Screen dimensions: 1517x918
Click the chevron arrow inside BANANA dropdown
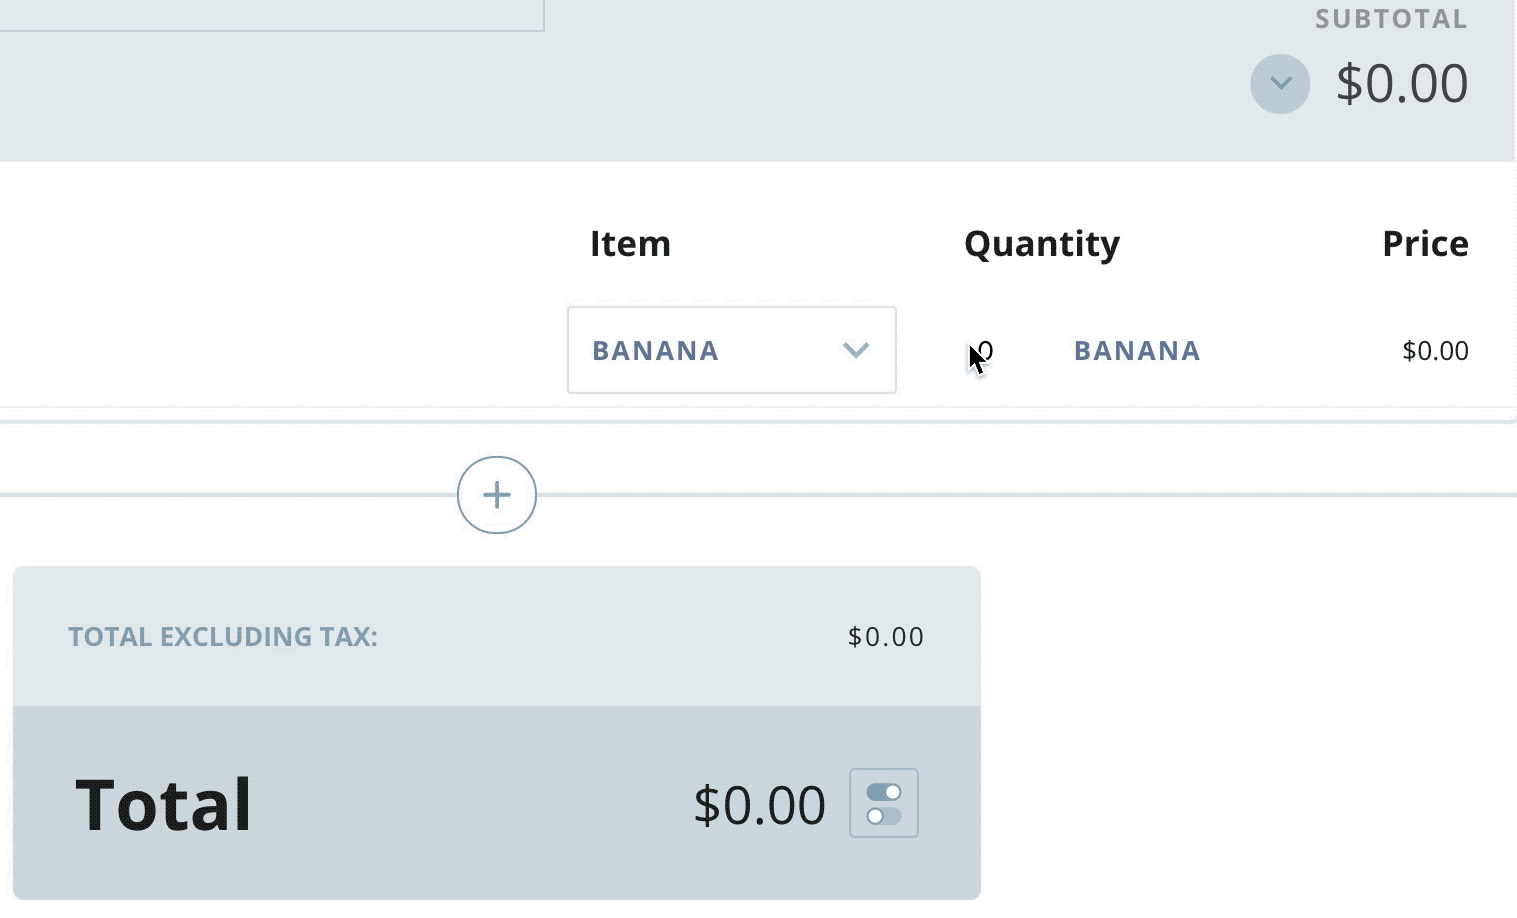point(856,350)
